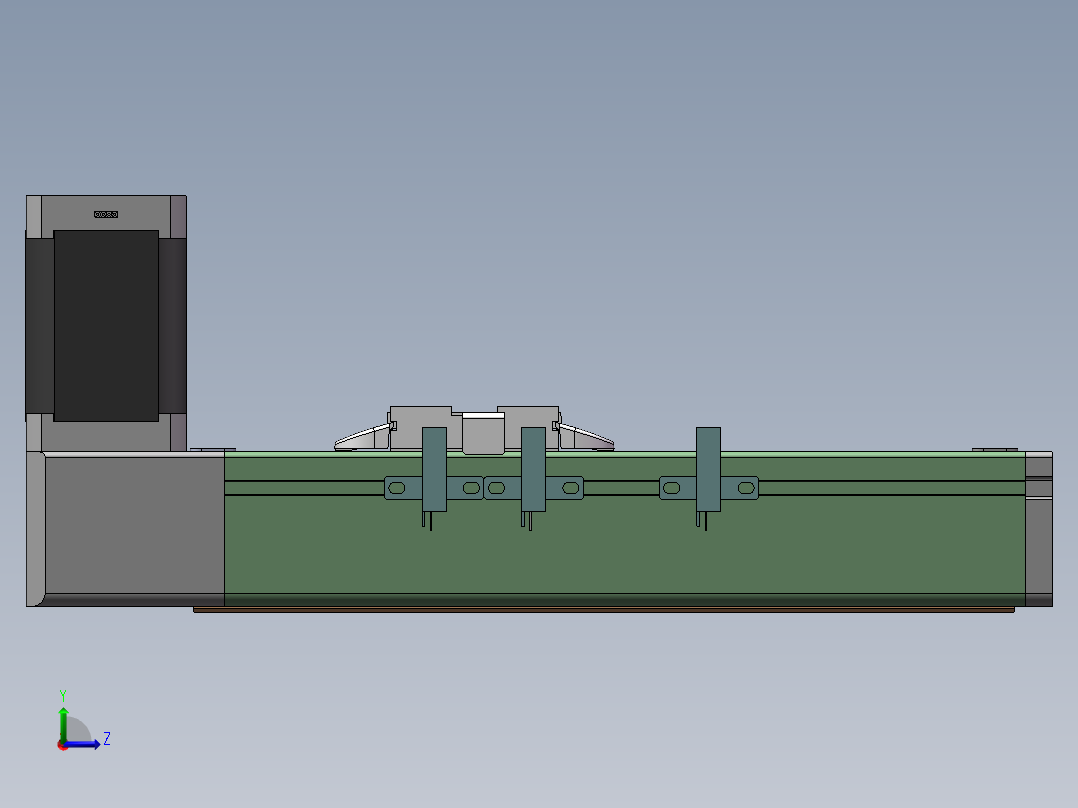The image size is (1078, 808).
Task: Select the right angled cover of carriage
Action: tap(586, 438)
